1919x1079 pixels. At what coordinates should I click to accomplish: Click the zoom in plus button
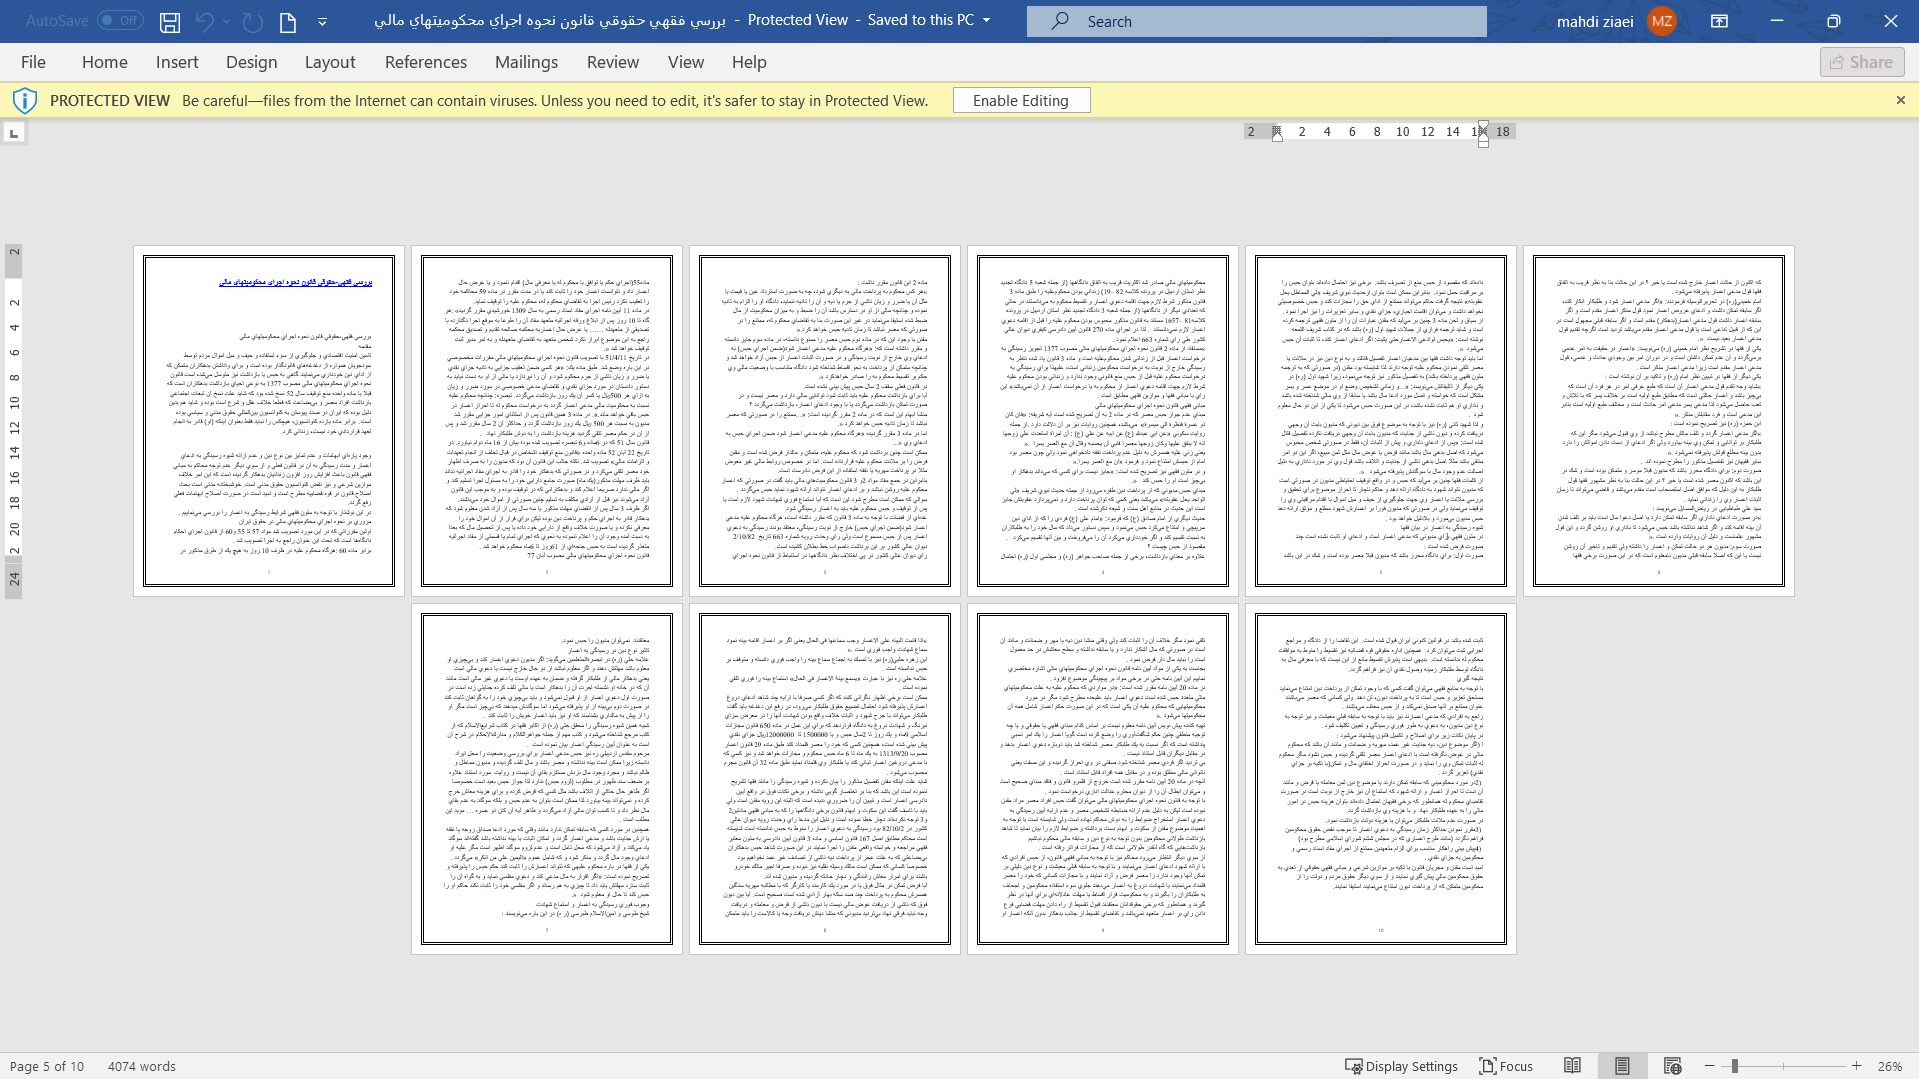(x=1856, y=1066)
